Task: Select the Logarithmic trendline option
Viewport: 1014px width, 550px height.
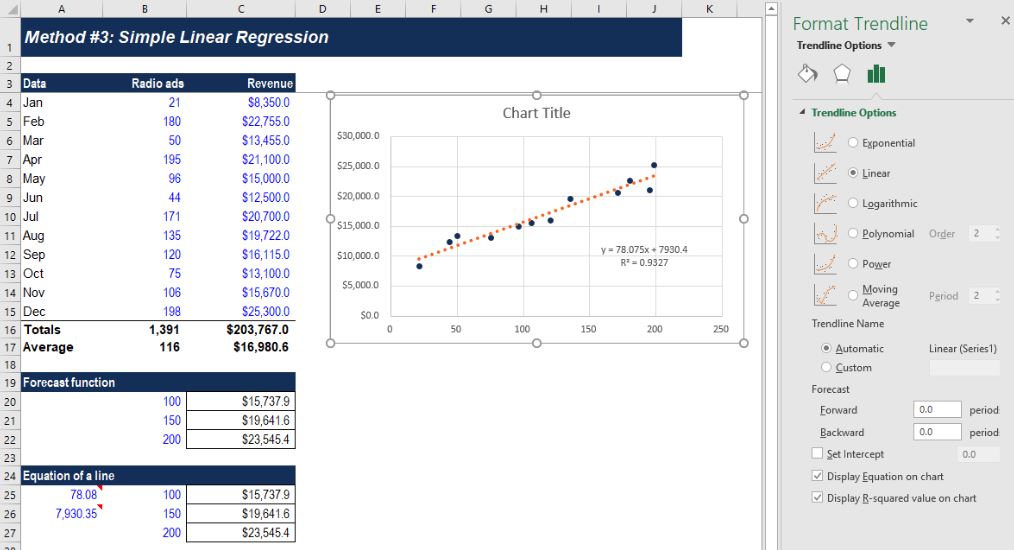Action: 853,203
